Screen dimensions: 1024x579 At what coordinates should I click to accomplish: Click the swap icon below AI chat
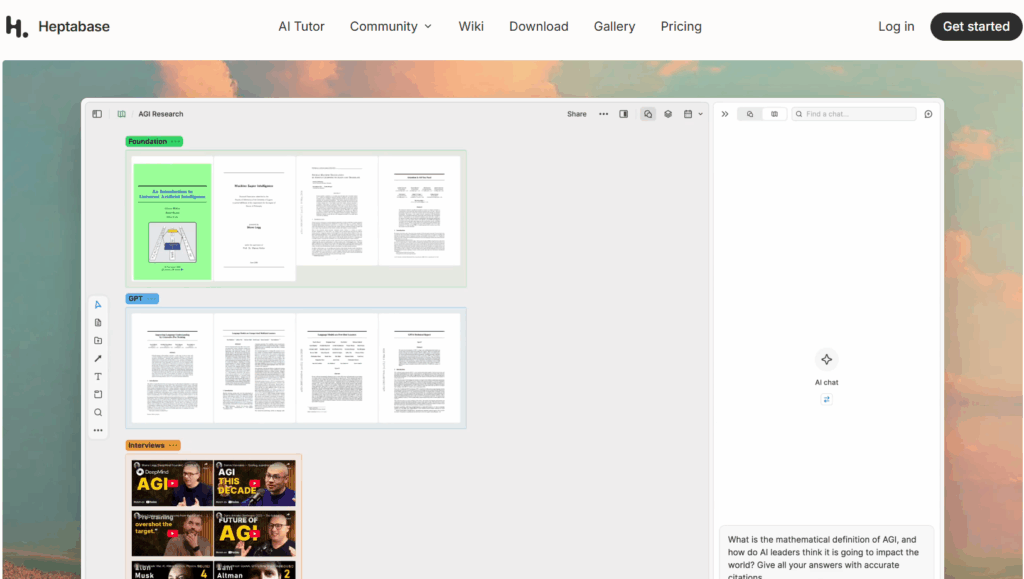826,399
